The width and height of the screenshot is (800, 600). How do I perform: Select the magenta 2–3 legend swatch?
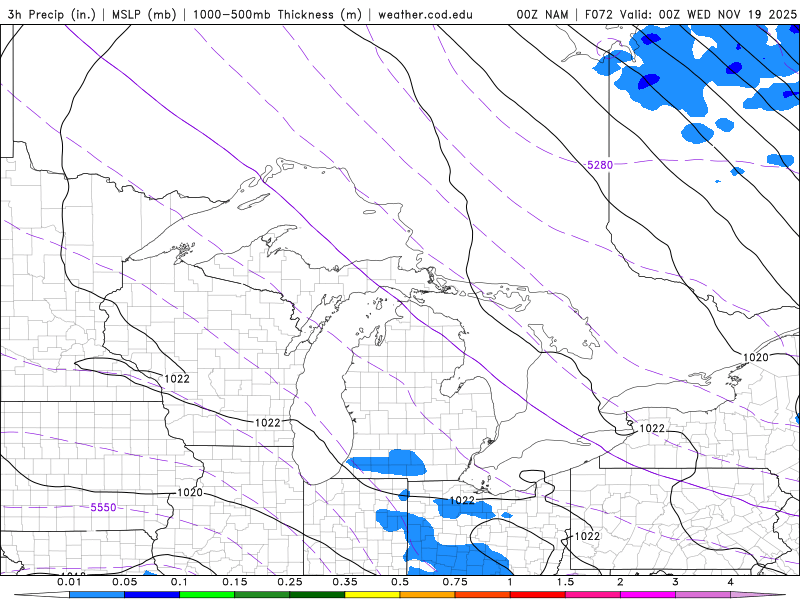(648, 595)
